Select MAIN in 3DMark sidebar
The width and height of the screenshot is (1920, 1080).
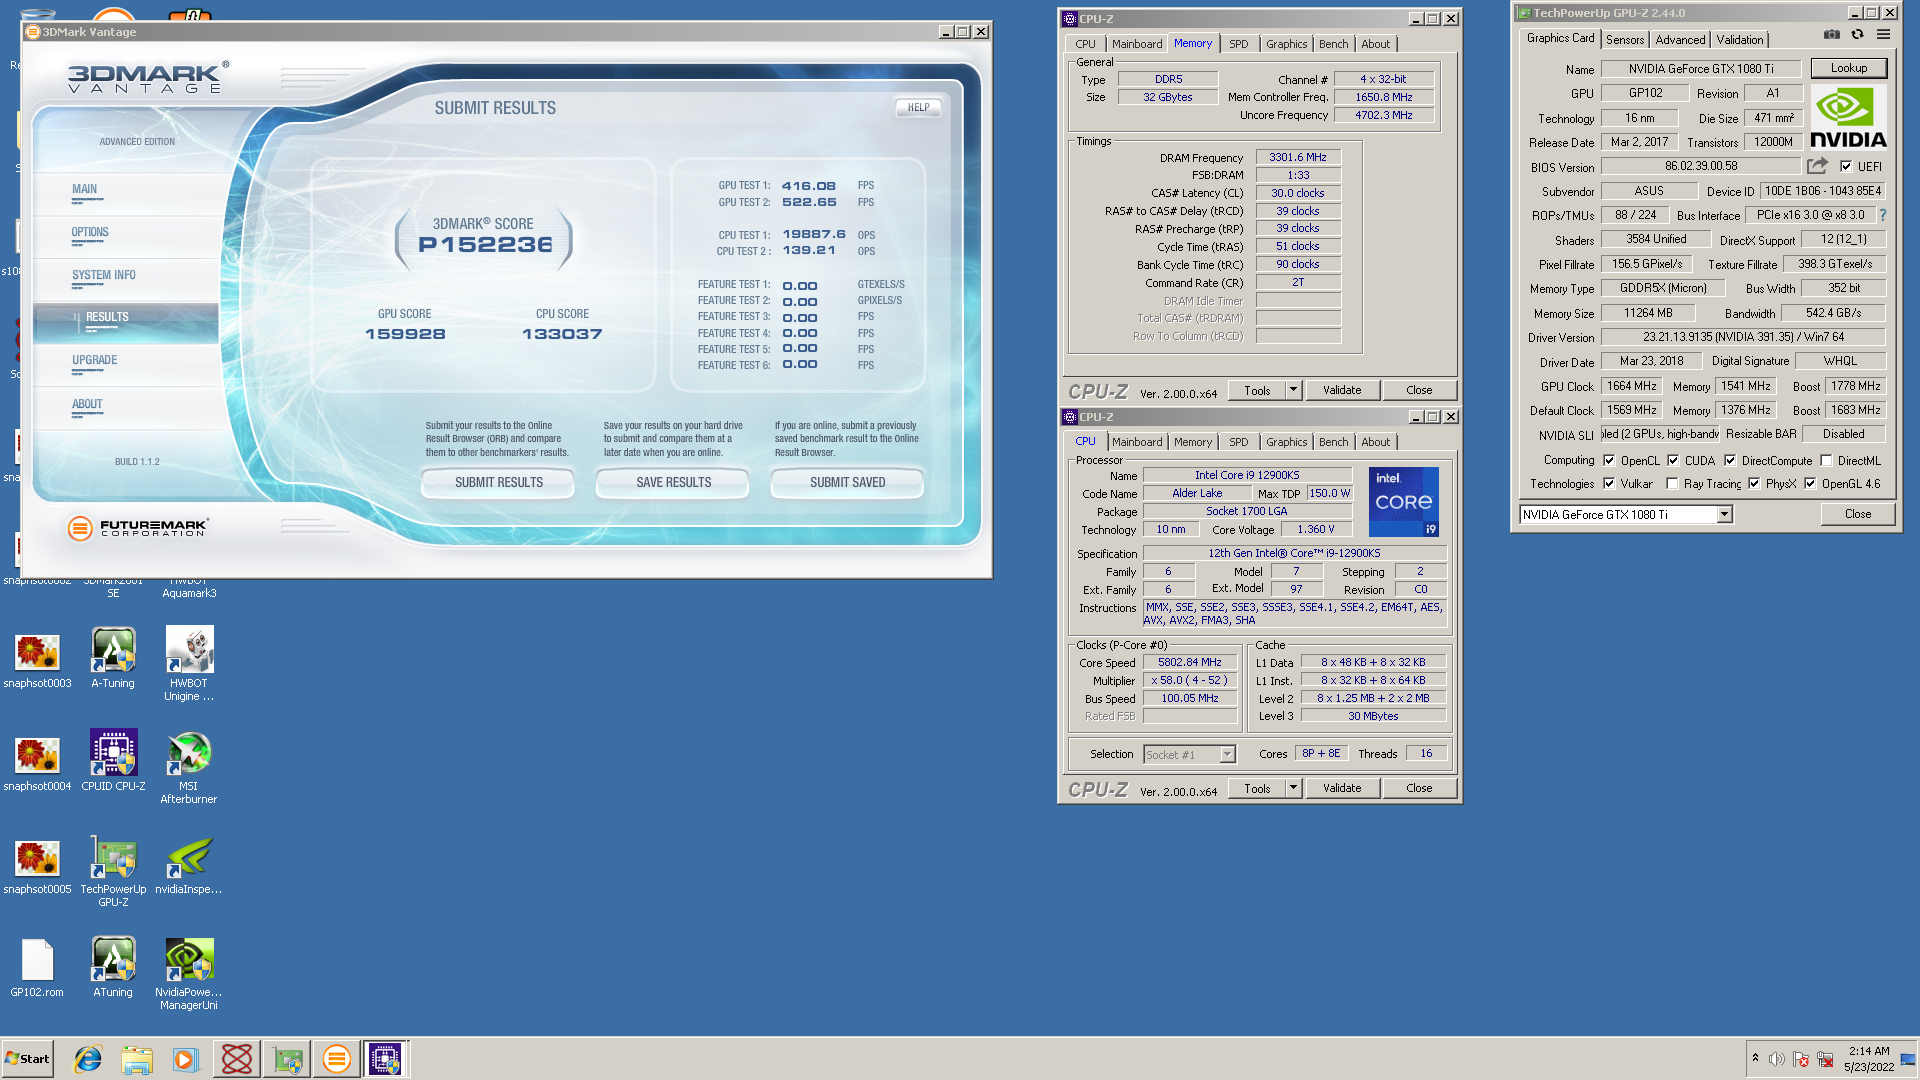(x=85, y=189)
